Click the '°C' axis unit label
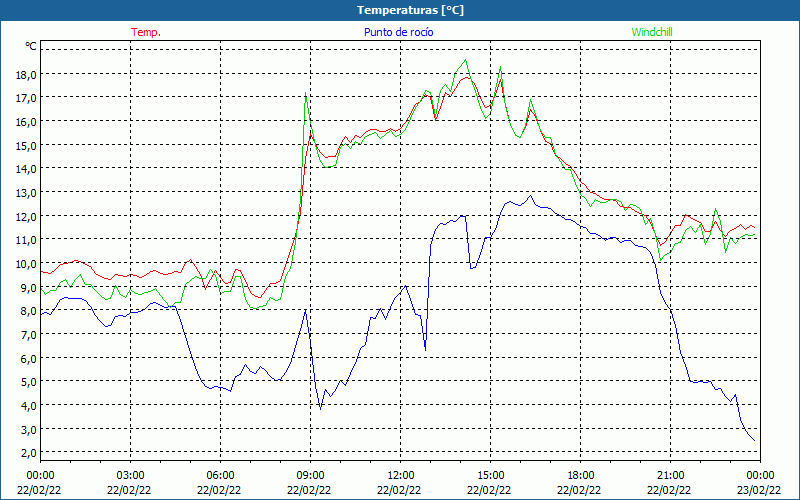 pyautogui.click(x=31, y=46)
